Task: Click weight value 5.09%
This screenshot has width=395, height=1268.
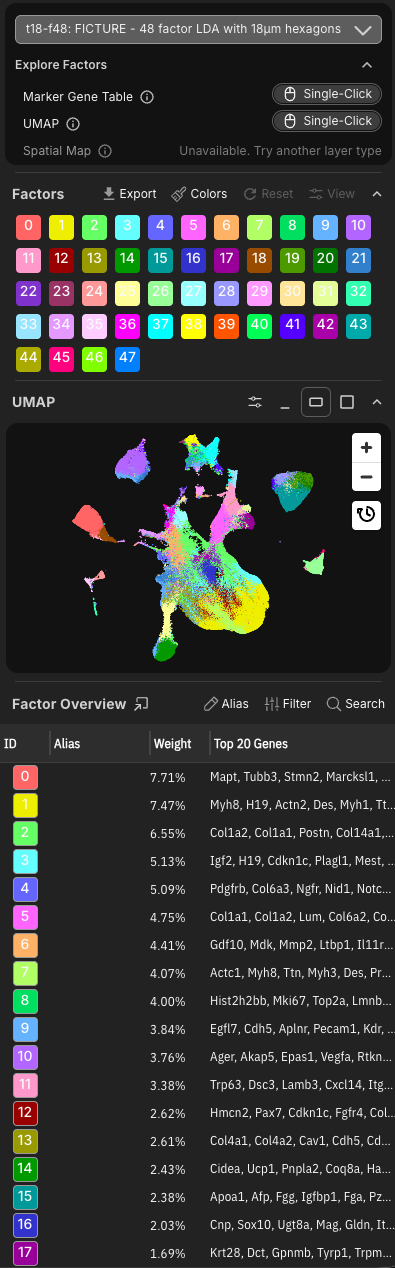Action: [x=167, y=888]
